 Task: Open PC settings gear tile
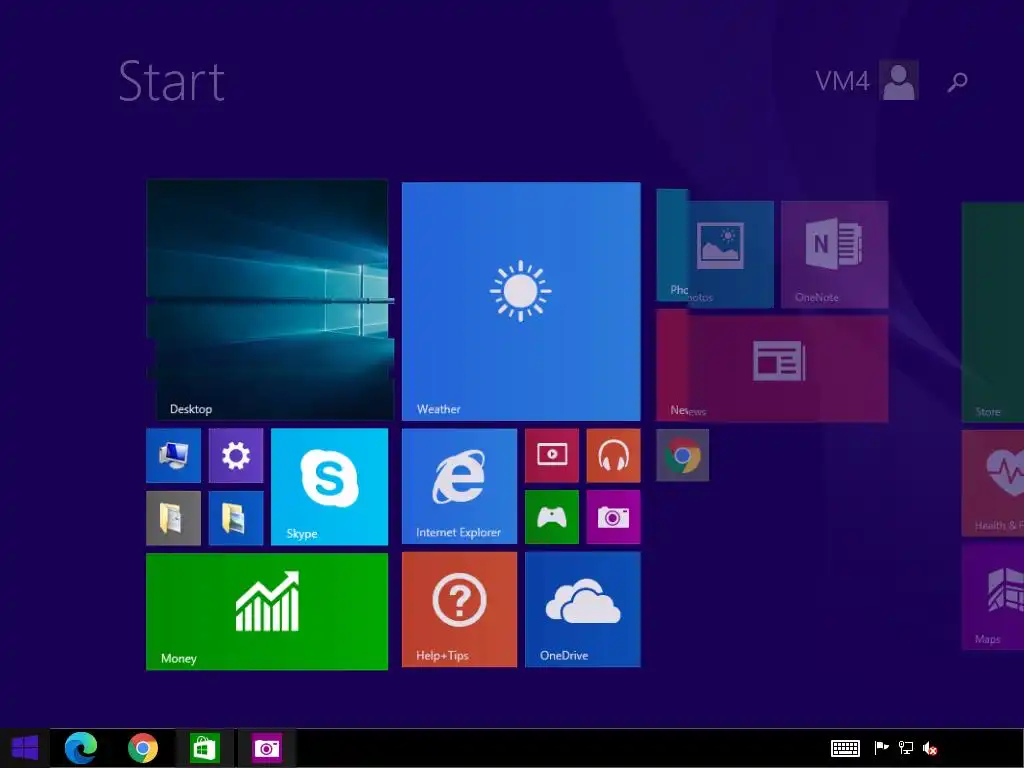point(236,455)
